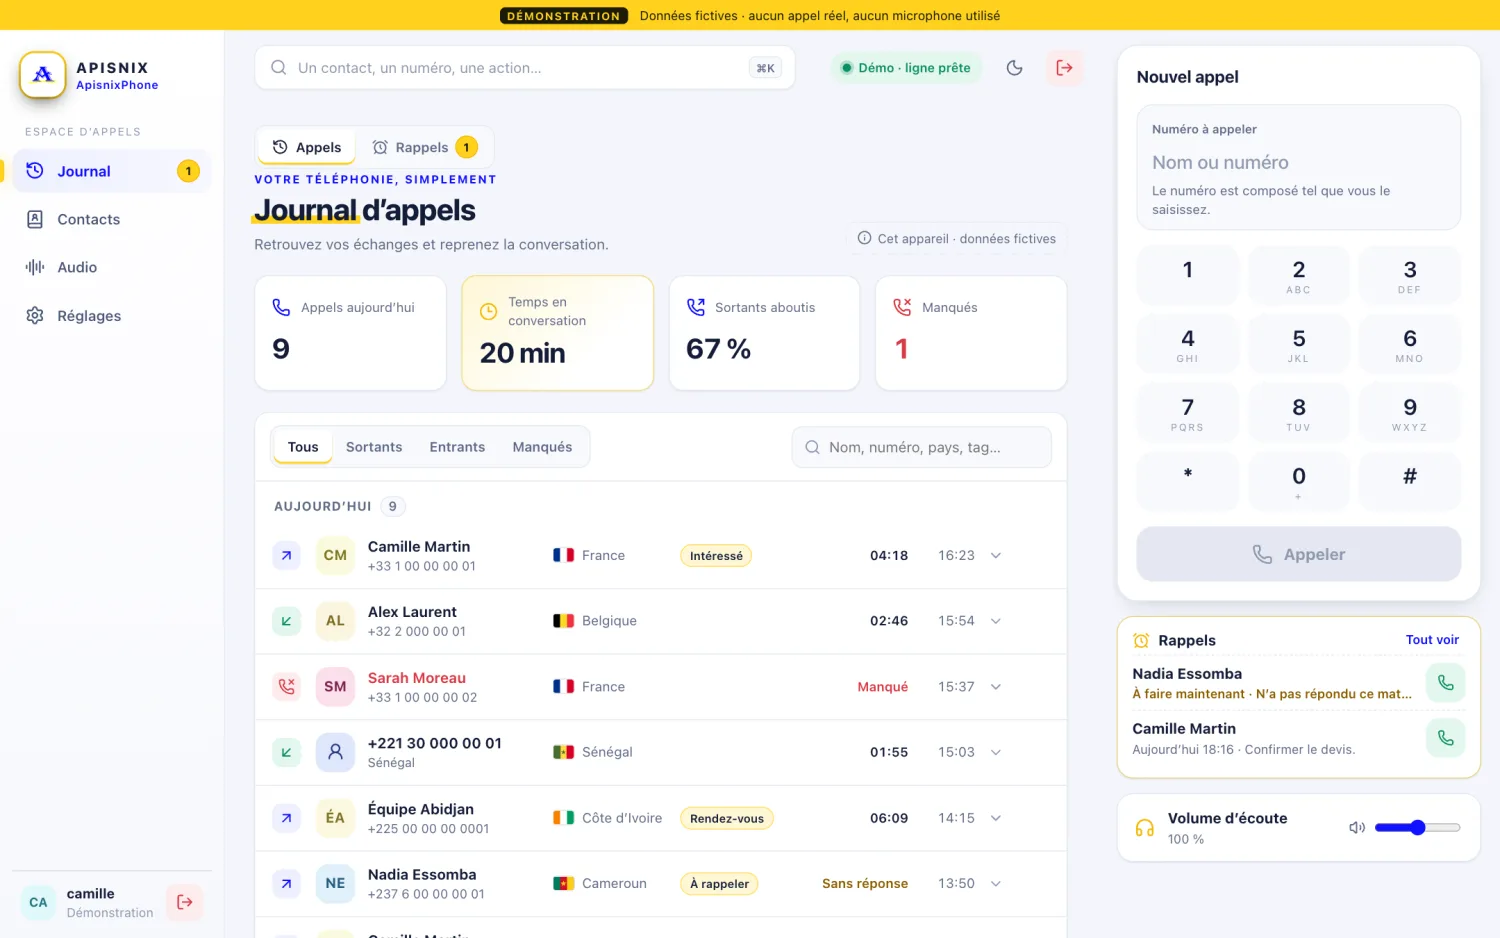This screenshot has height=938, width=1500.
Task: Click the Appeler button
Action: point(1298,554)
